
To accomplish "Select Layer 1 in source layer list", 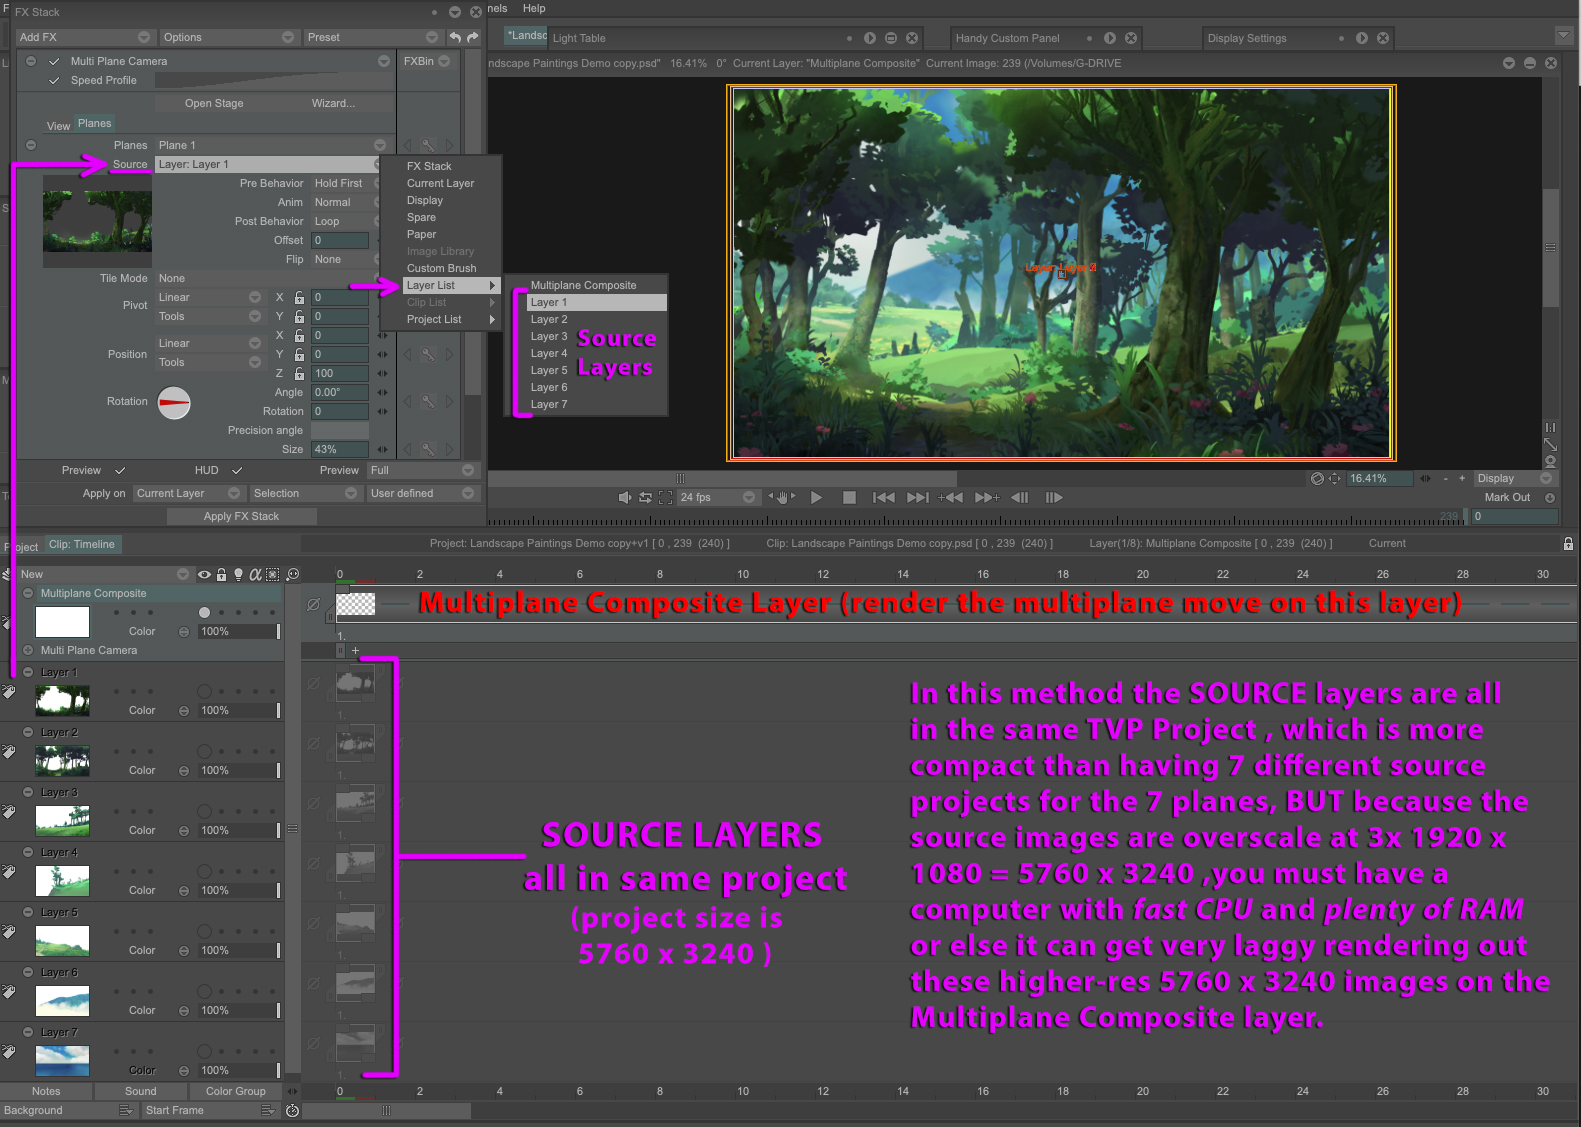I will point(596,302).
